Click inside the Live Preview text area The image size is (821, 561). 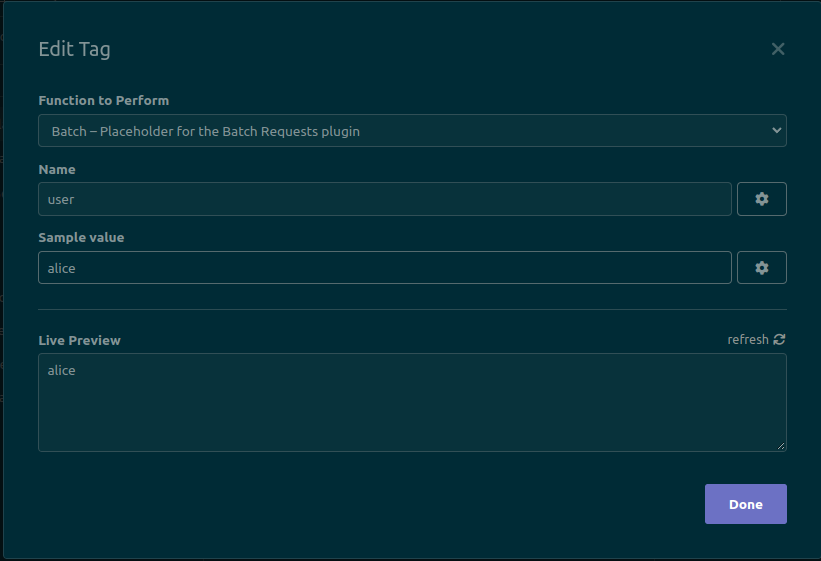click(x=412, y=402)
